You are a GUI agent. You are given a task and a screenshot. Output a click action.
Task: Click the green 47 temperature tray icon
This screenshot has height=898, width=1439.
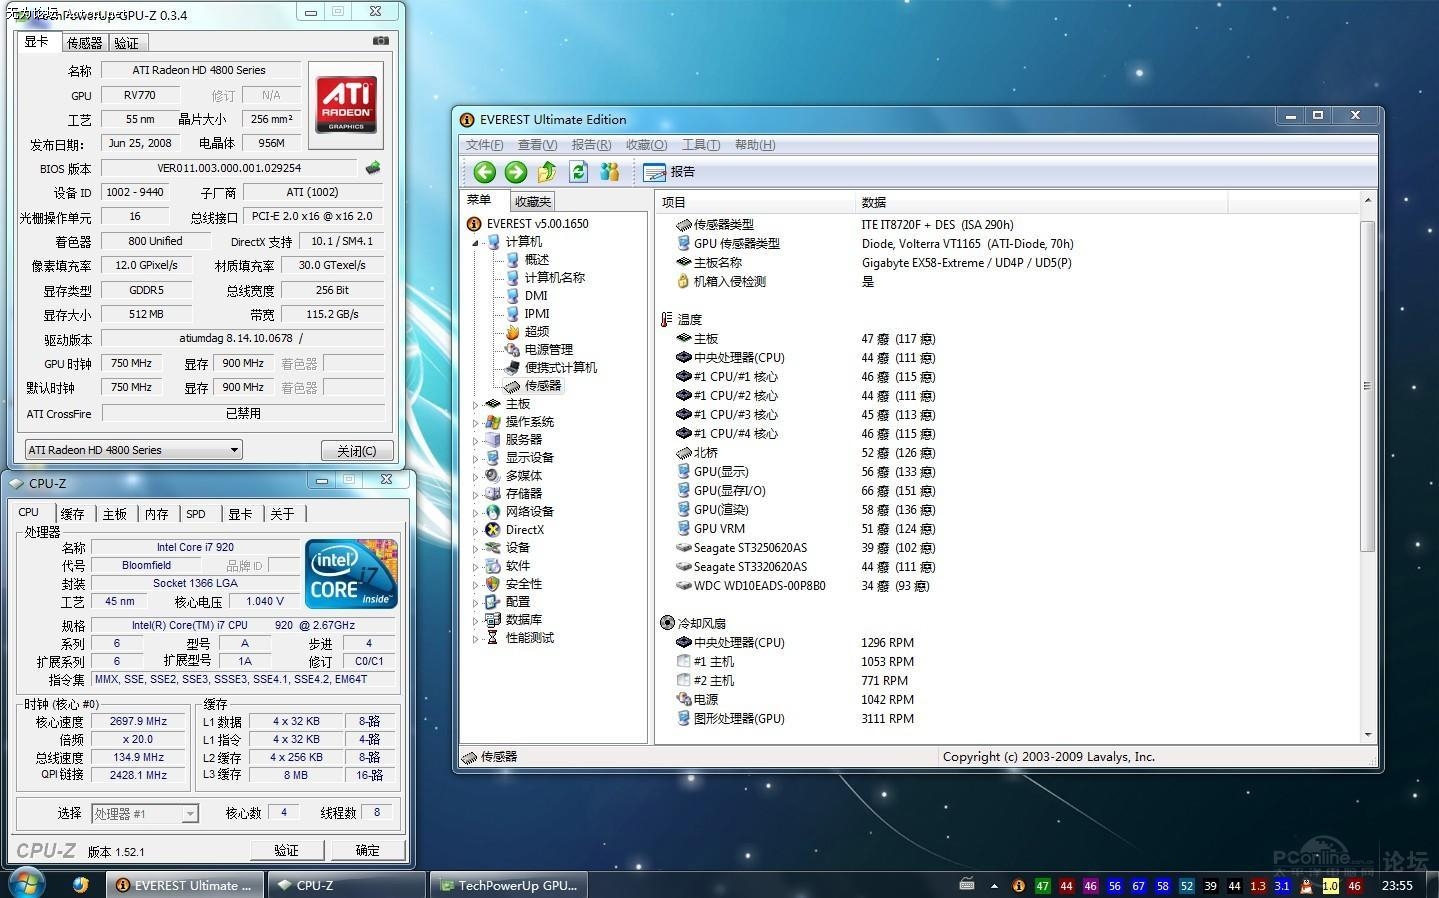pyautogui.click(x=1042, y=886)
